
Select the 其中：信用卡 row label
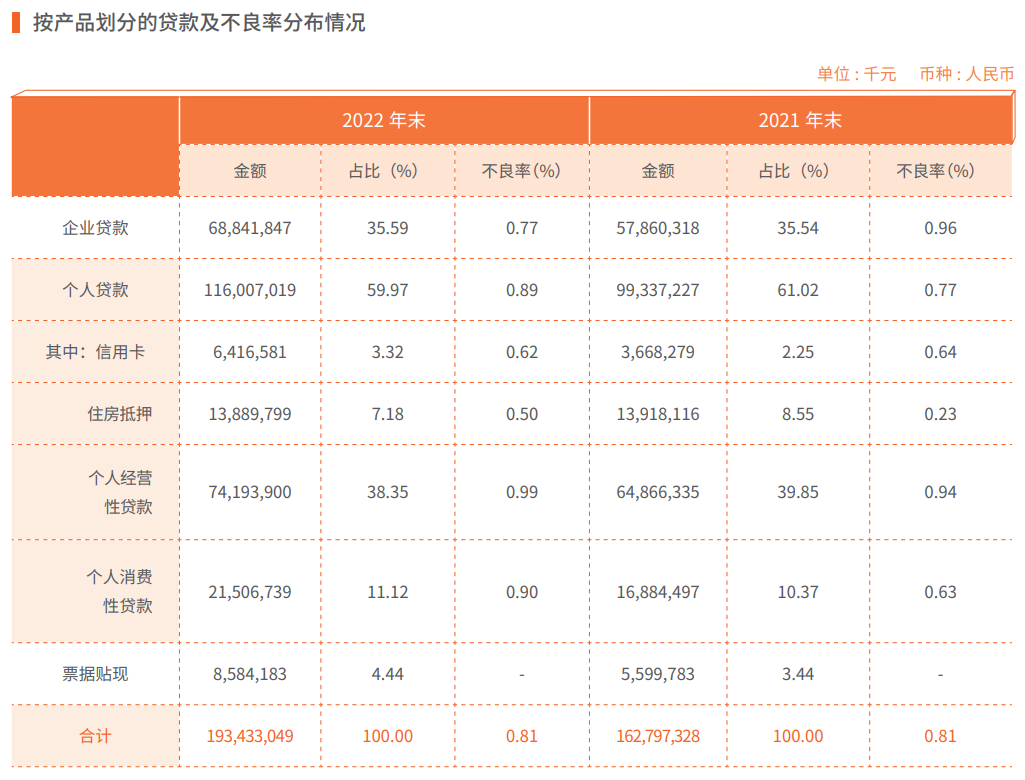click(x=95, y=352)
